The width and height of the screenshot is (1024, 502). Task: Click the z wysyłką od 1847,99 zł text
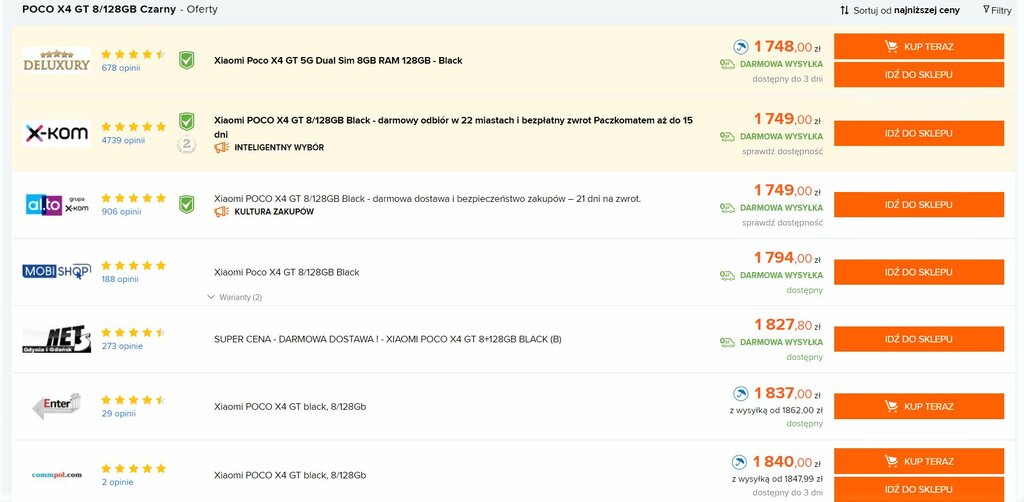click(777, 479)
